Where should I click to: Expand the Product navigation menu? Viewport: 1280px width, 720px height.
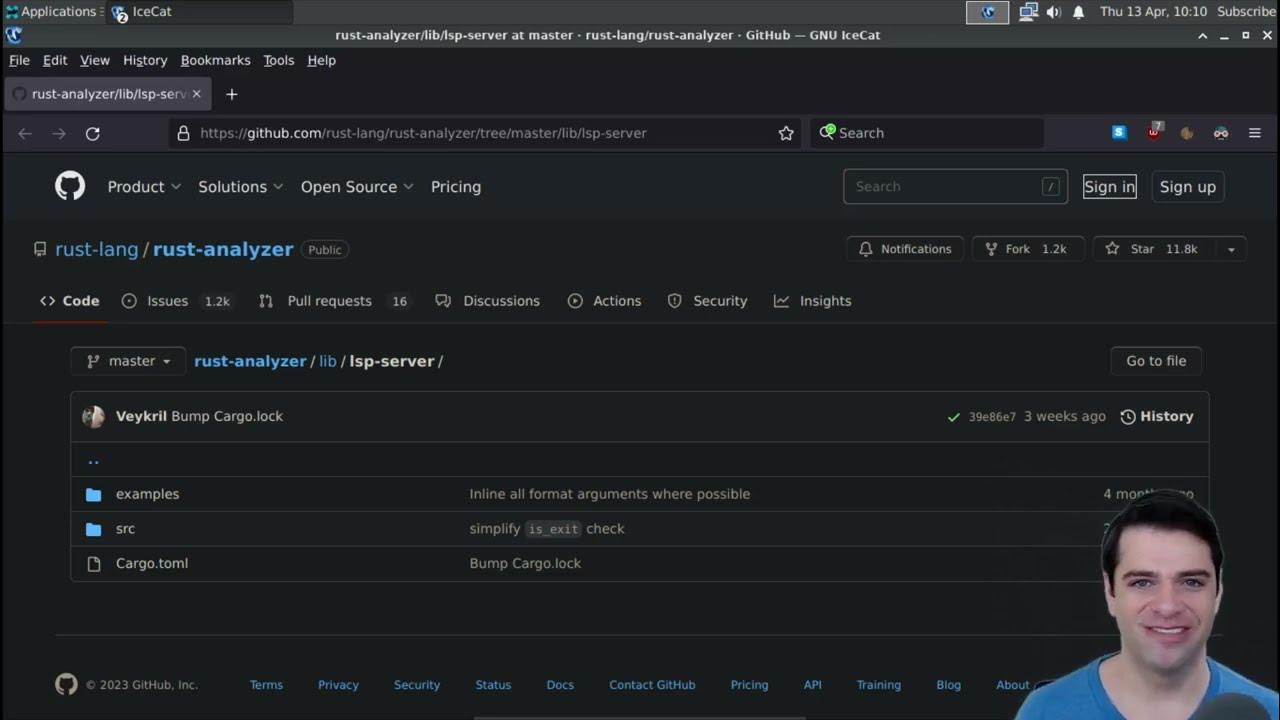[x=144, y=187]
